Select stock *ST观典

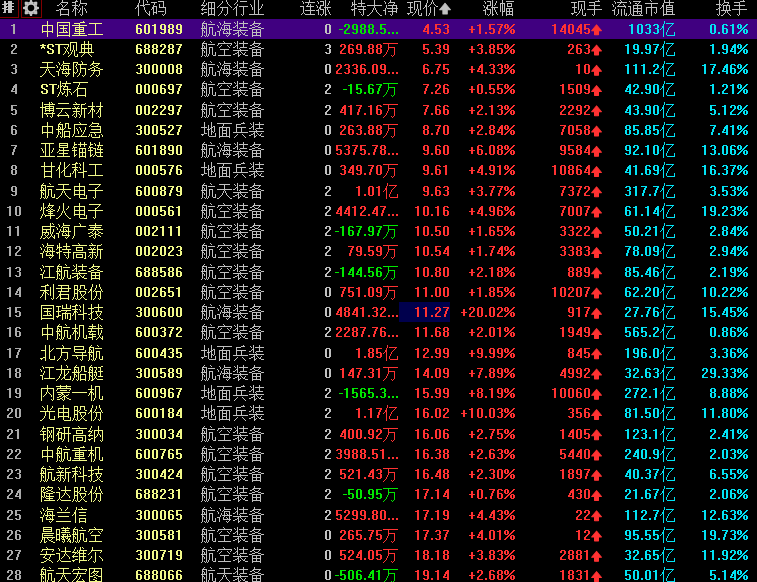(x=67, y=49)
